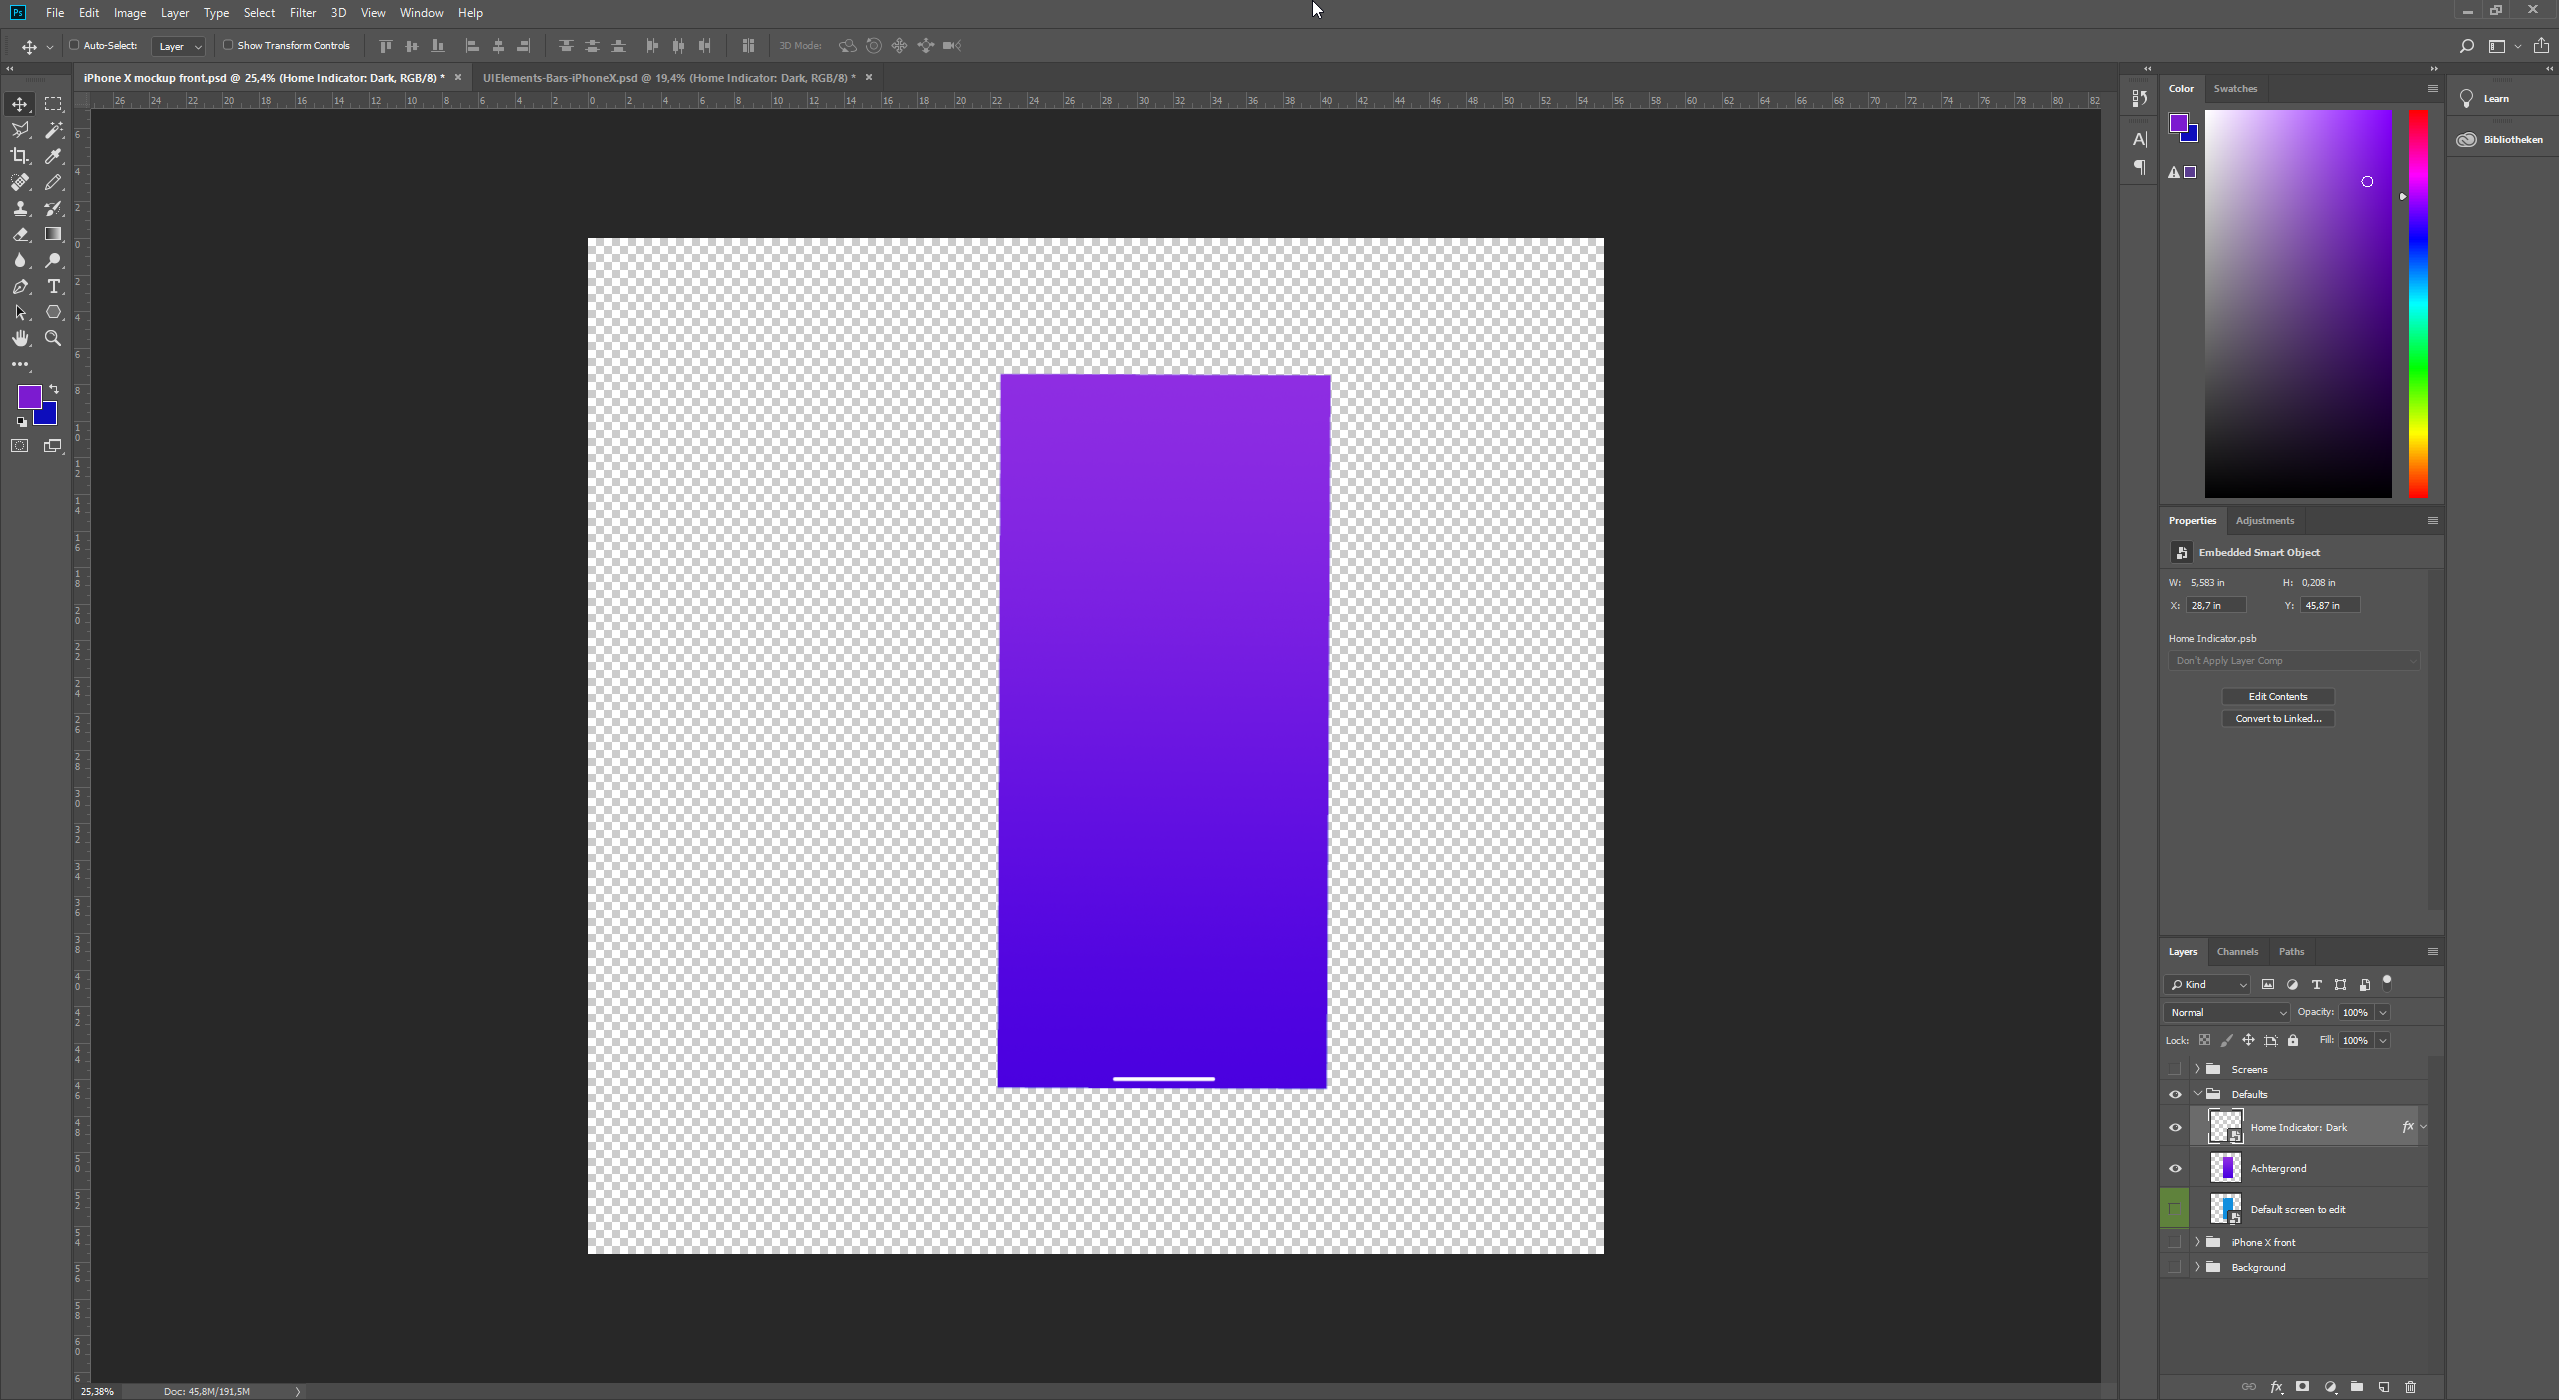
Task: Click the delete layer trash icon
Action: point(2410,1387)
